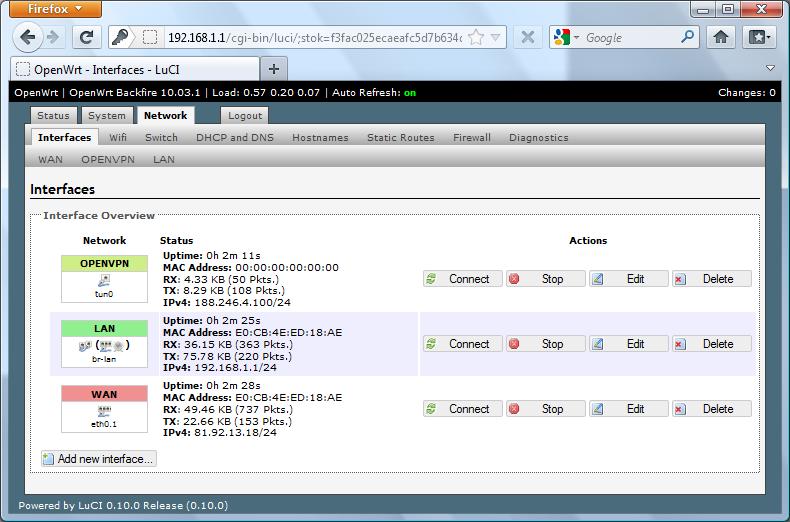Click the Logout tab
This screenshot has width=790, height=522.
[245, 115]
